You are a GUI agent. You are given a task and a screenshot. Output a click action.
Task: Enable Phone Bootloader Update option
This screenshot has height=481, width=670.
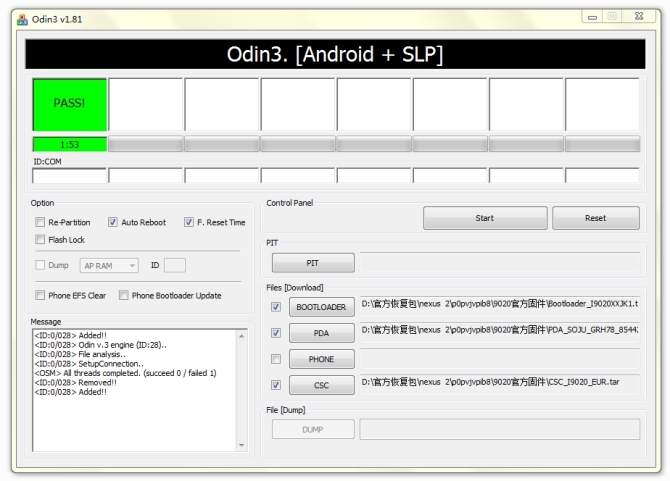click(124, 296)
